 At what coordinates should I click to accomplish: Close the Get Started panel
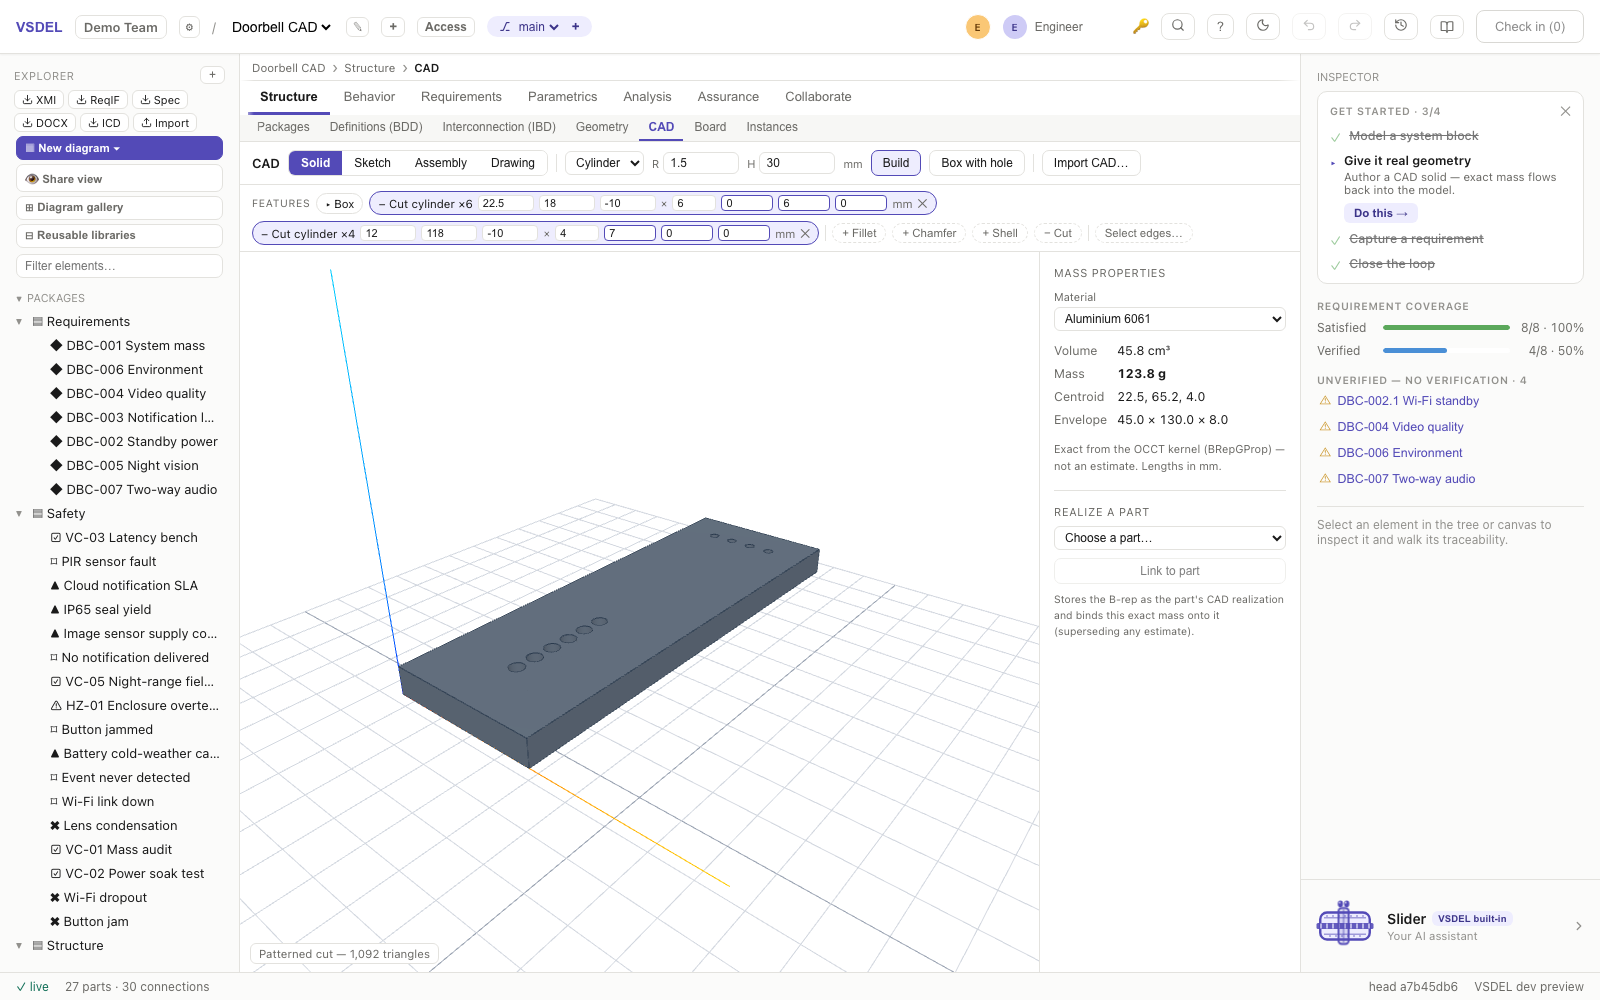1566,111
